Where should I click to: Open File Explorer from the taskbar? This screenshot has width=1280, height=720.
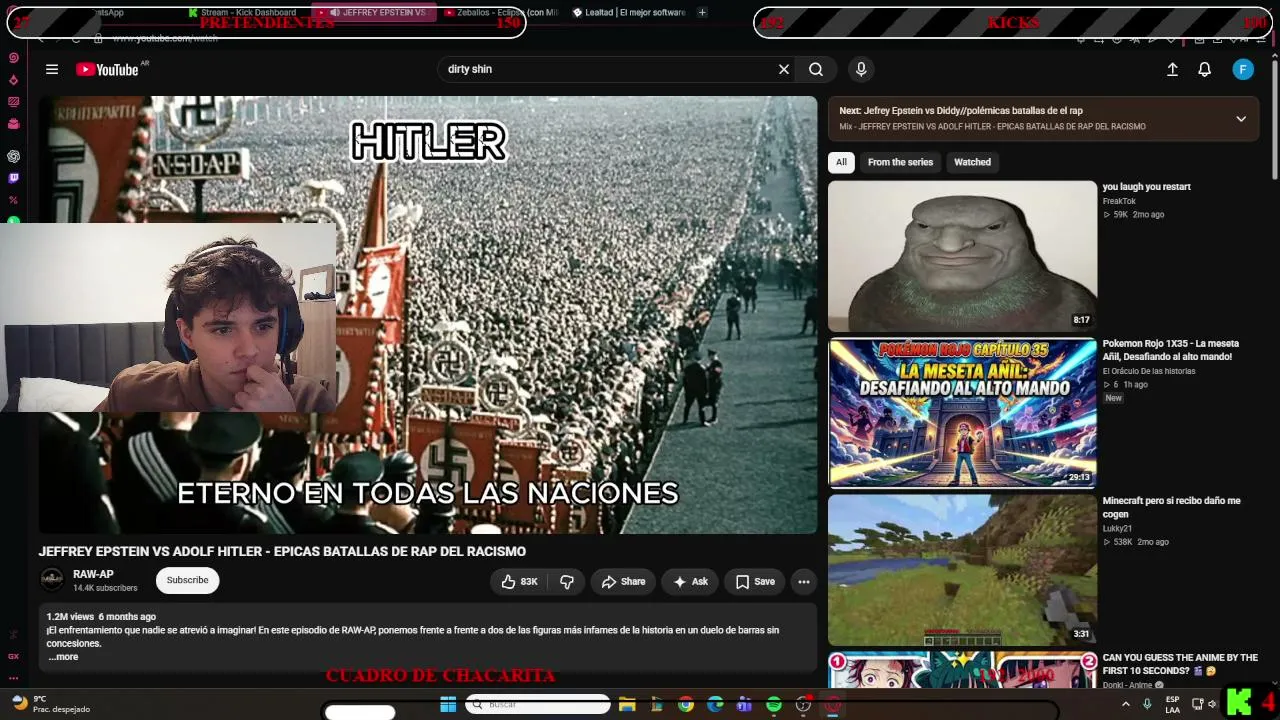click(x=627, y=705)
